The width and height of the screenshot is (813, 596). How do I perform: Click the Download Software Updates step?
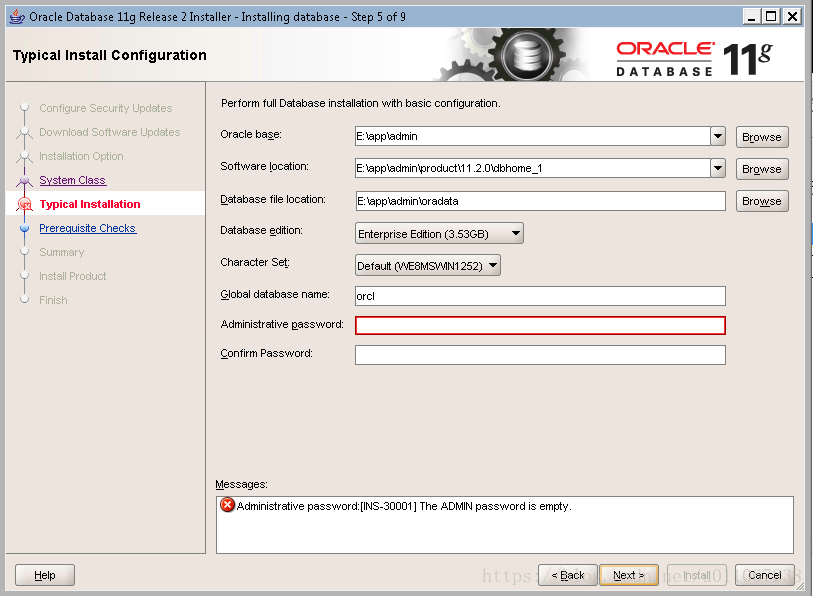click(110, 132)
